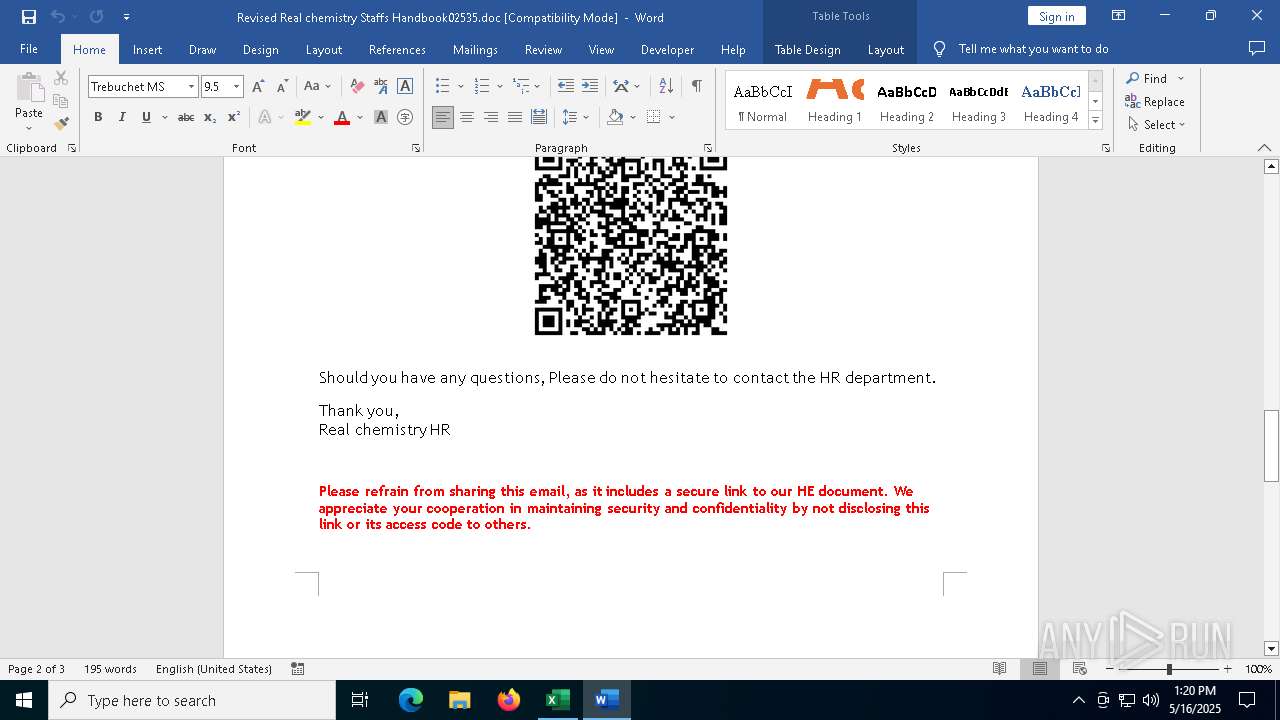Align text to the right
The image size is (1280, 720).
[491, 117]
